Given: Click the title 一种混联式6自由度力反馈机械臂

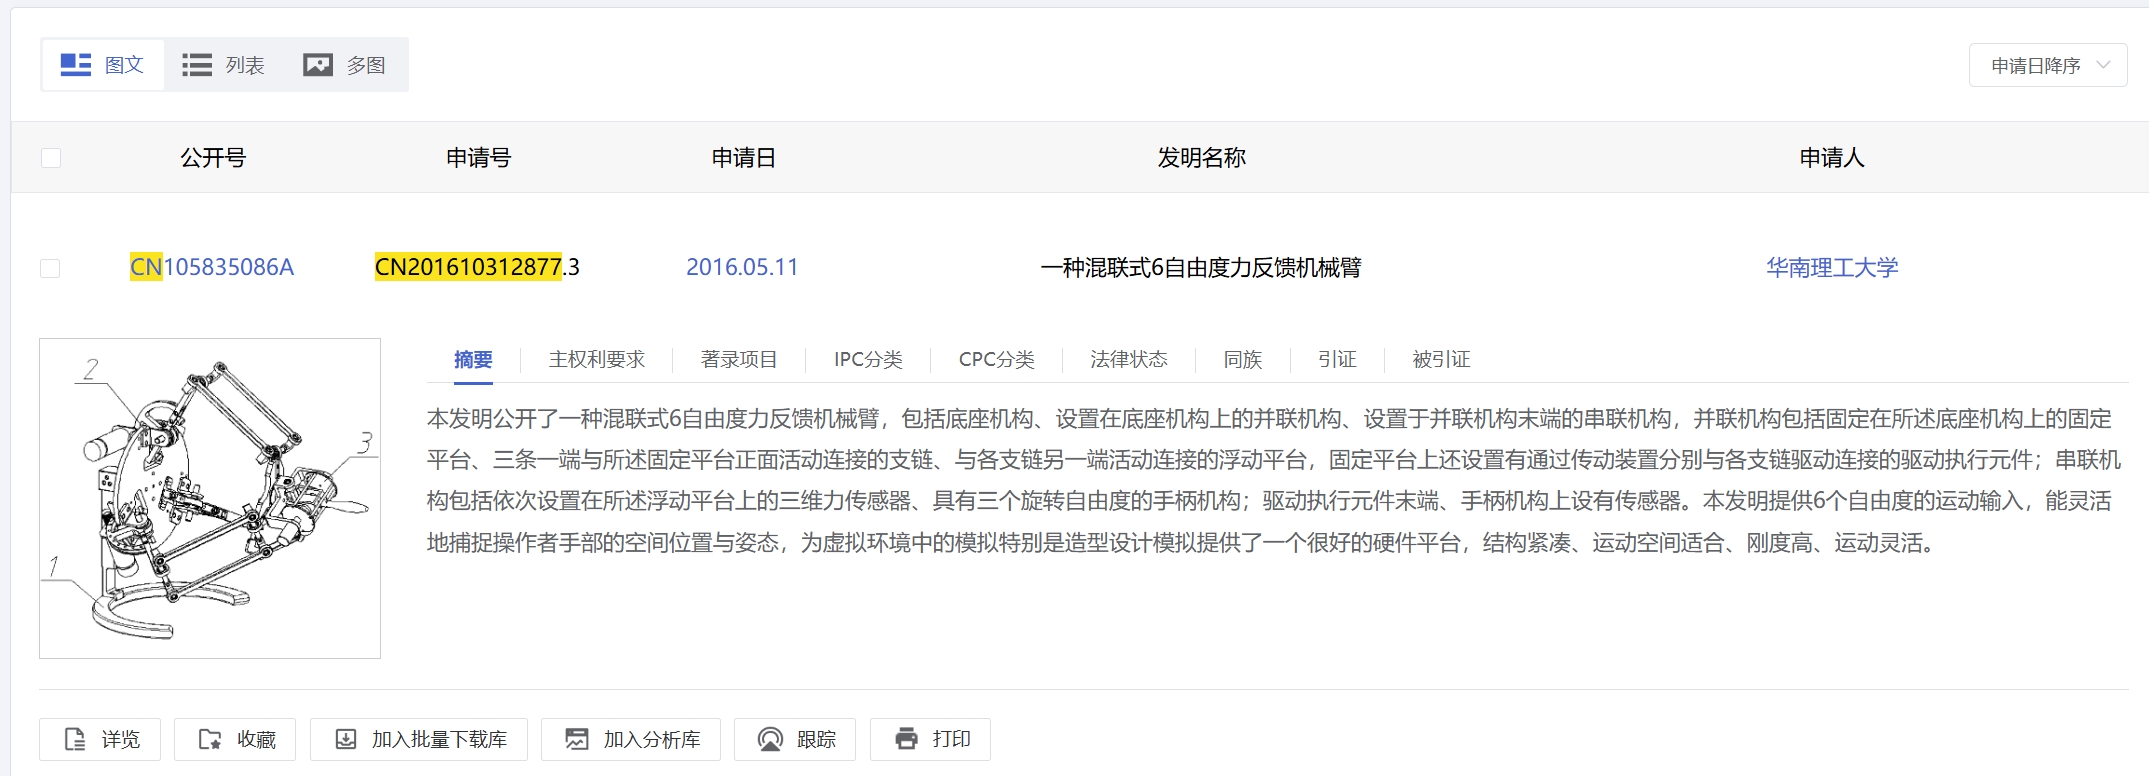Looking at the screenshot, I should (x=1201, y=267).
